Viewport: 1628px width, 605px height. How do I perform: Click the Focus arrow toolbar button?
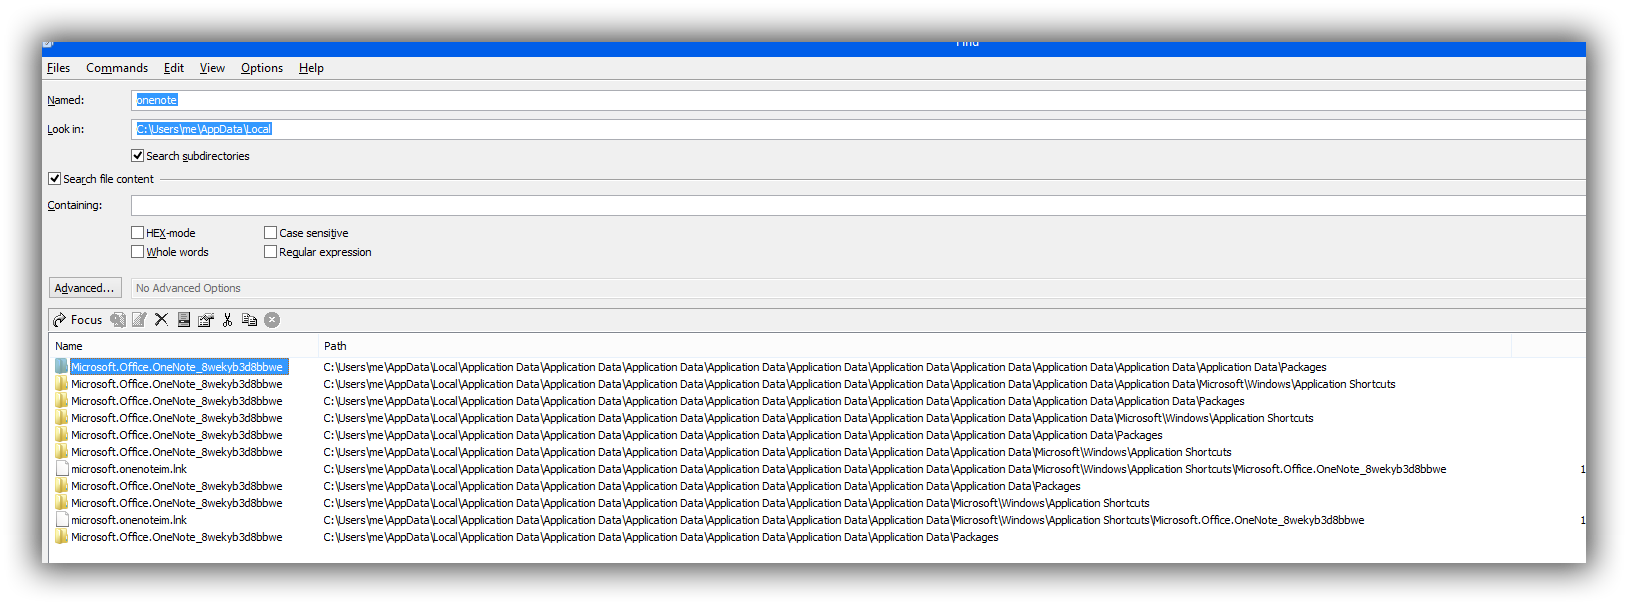[77, 320]
